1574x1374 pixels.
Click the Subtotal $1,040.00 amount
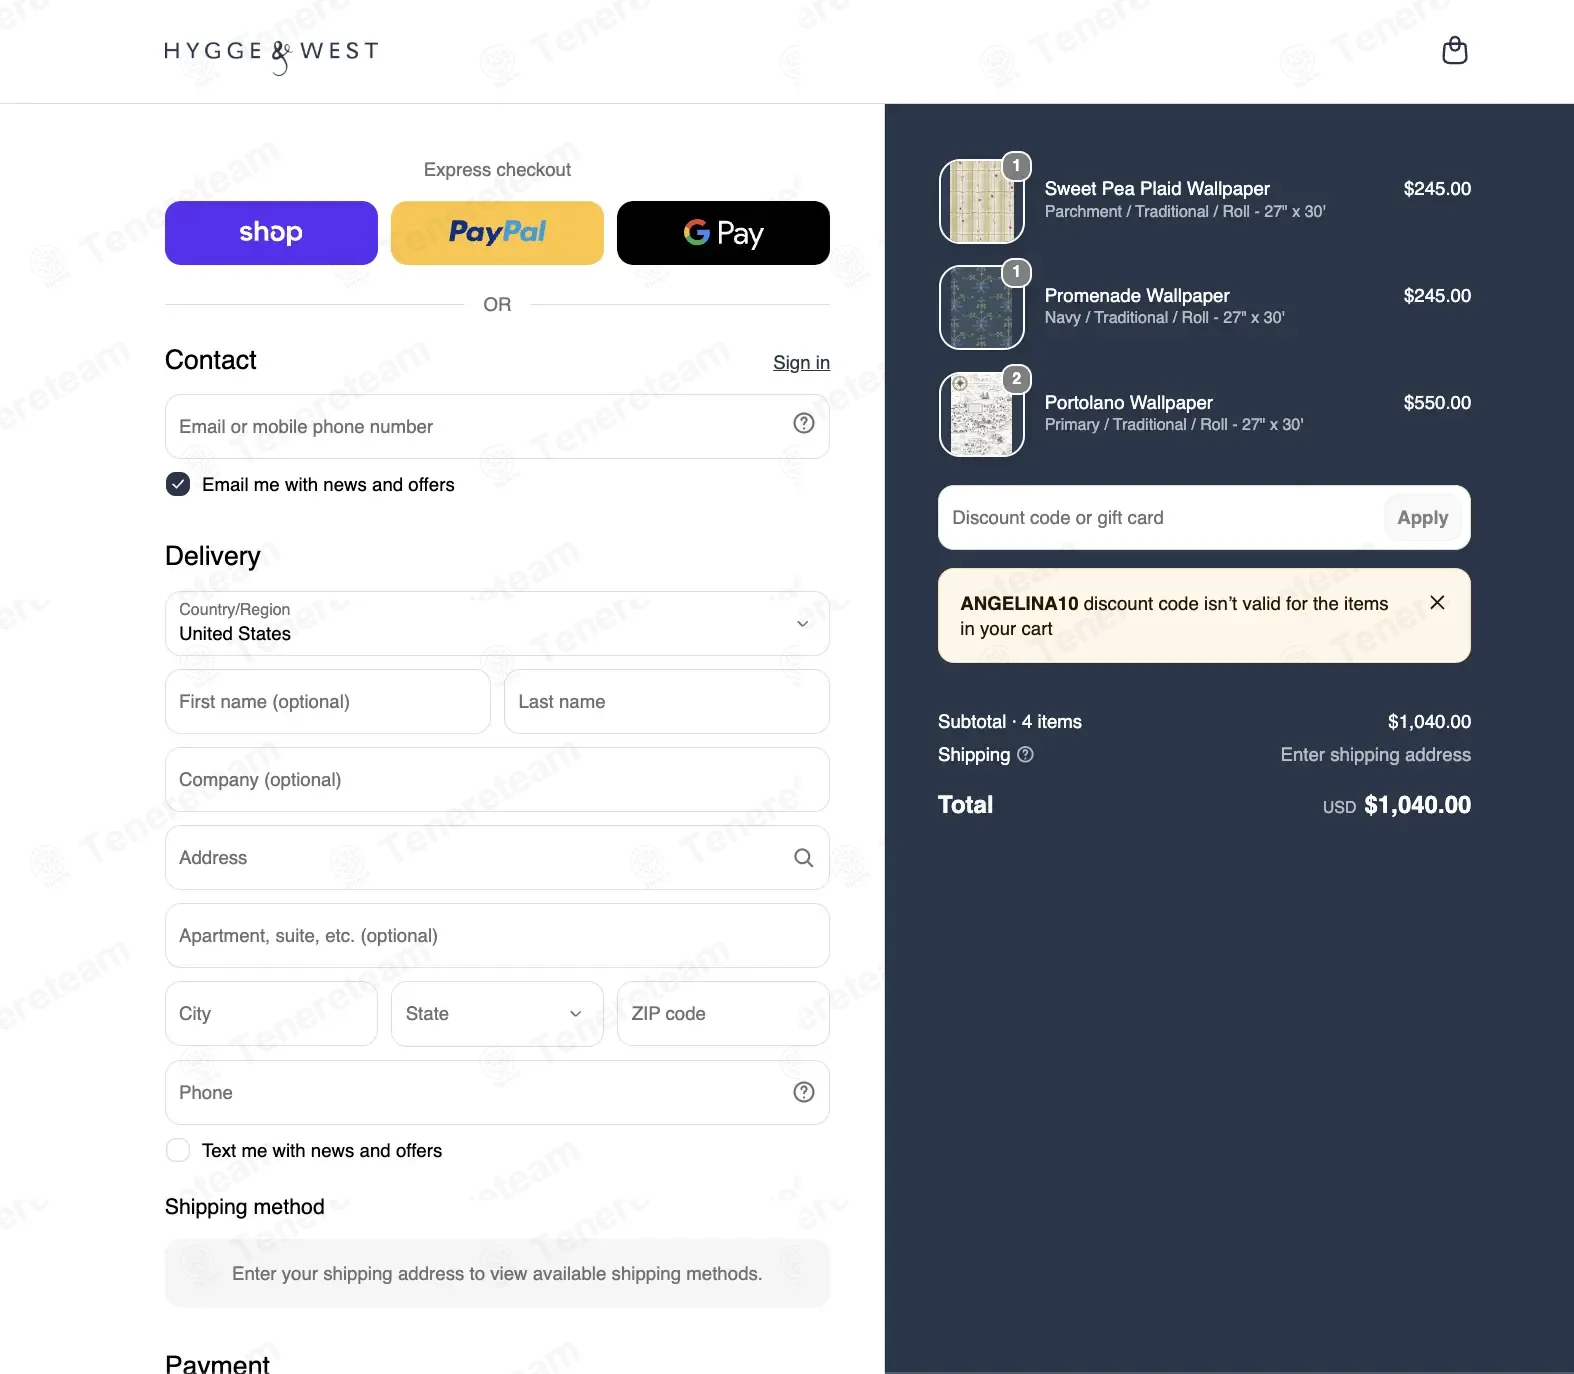1429,721
